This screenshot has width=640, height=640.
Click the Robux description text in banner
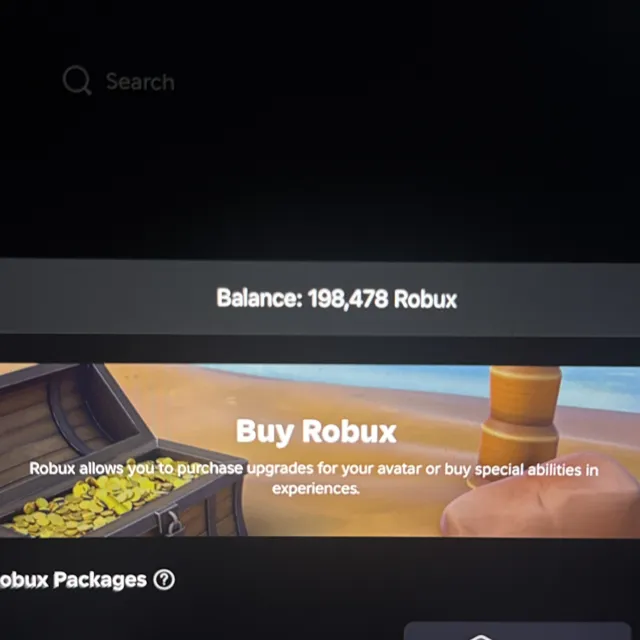pyautogui.click(x=314, y=478)
